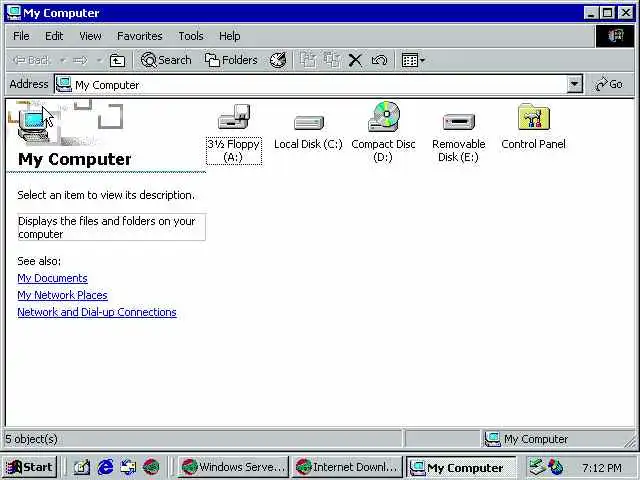Screen dimensions: 640x480
Task: Click the Outlook Express Quick Launch icon
Action: tap(128, 467)
